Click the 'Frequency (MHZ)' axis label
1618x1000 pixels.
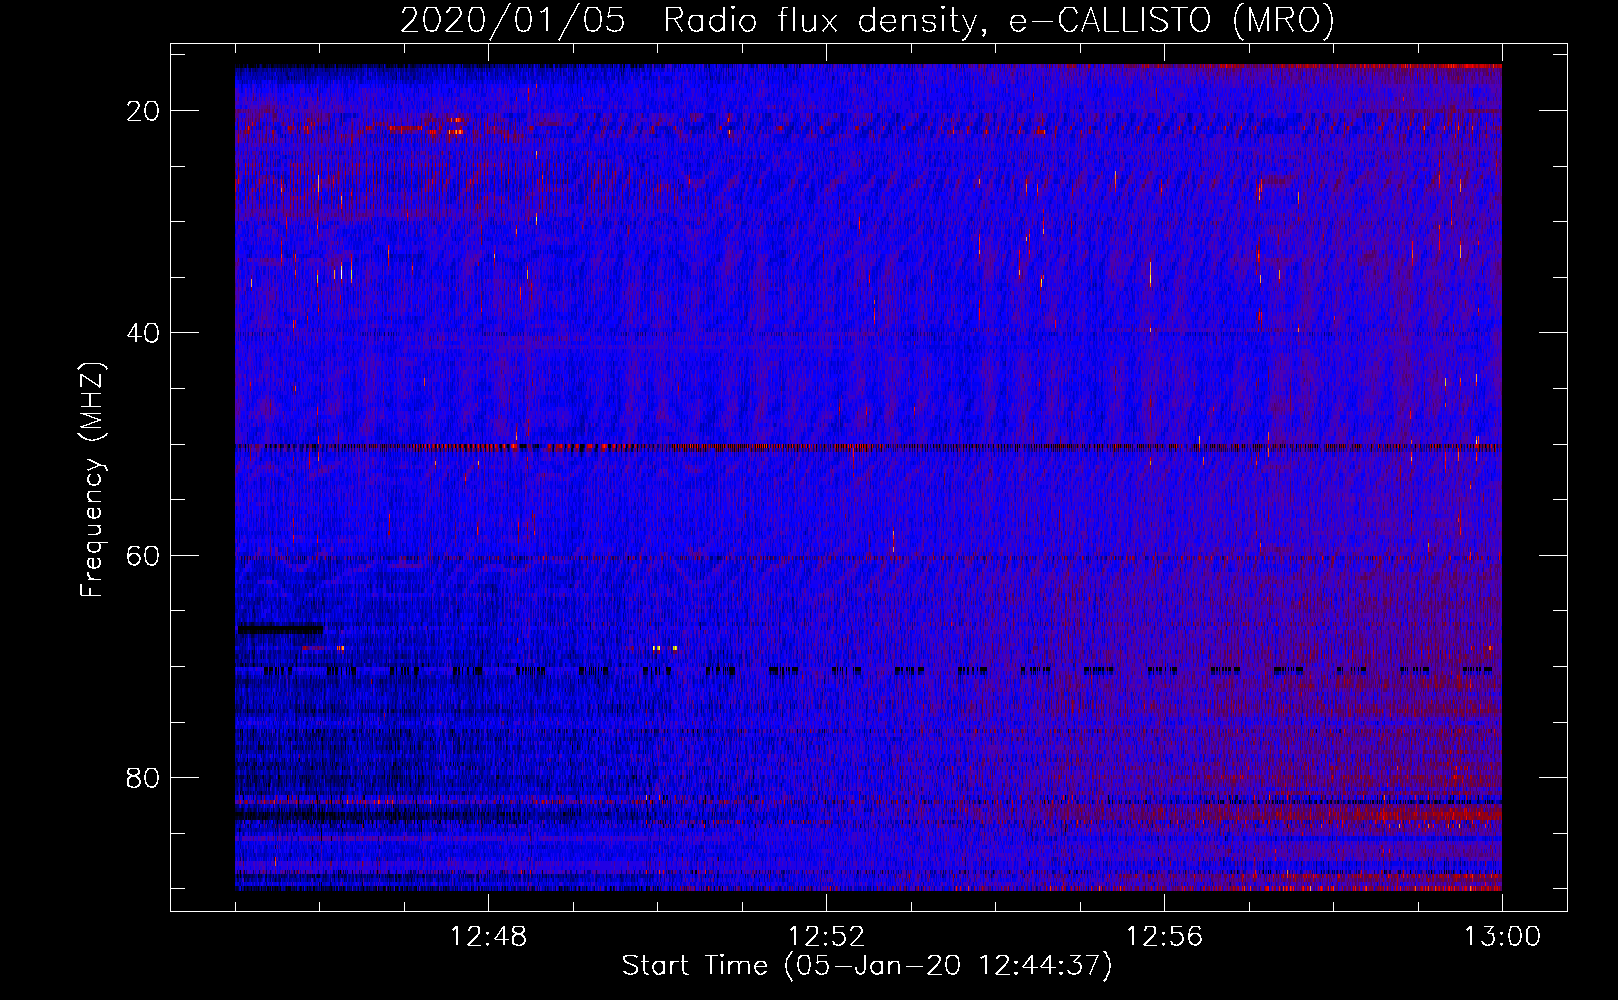coord(92,480)
